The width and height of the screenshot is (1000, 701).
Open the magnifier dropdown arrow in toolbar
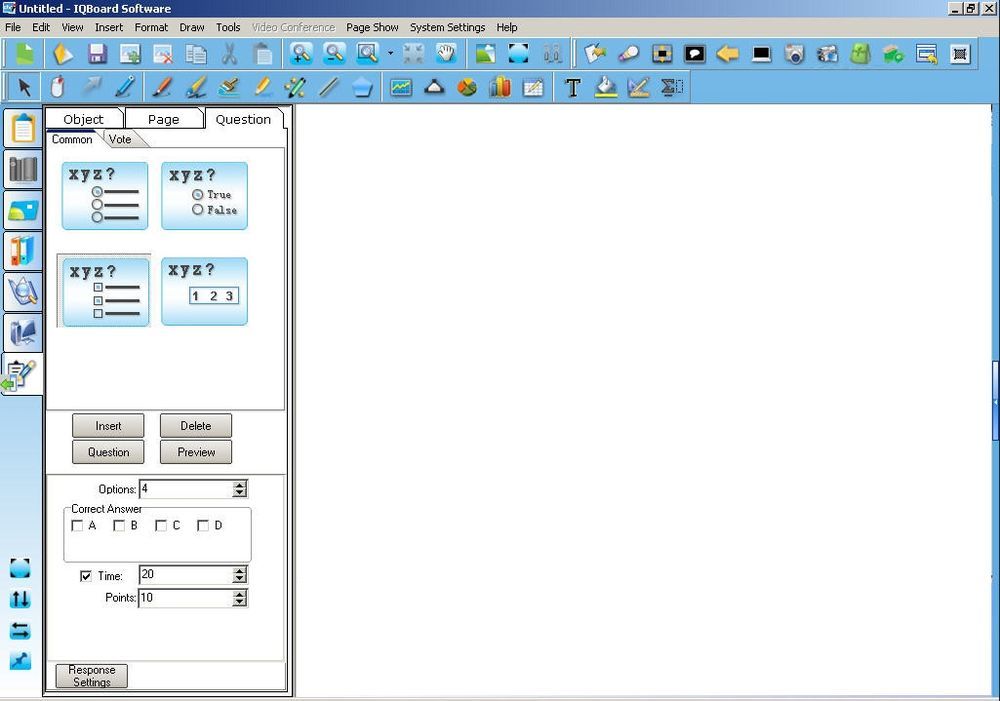[388, 54]
